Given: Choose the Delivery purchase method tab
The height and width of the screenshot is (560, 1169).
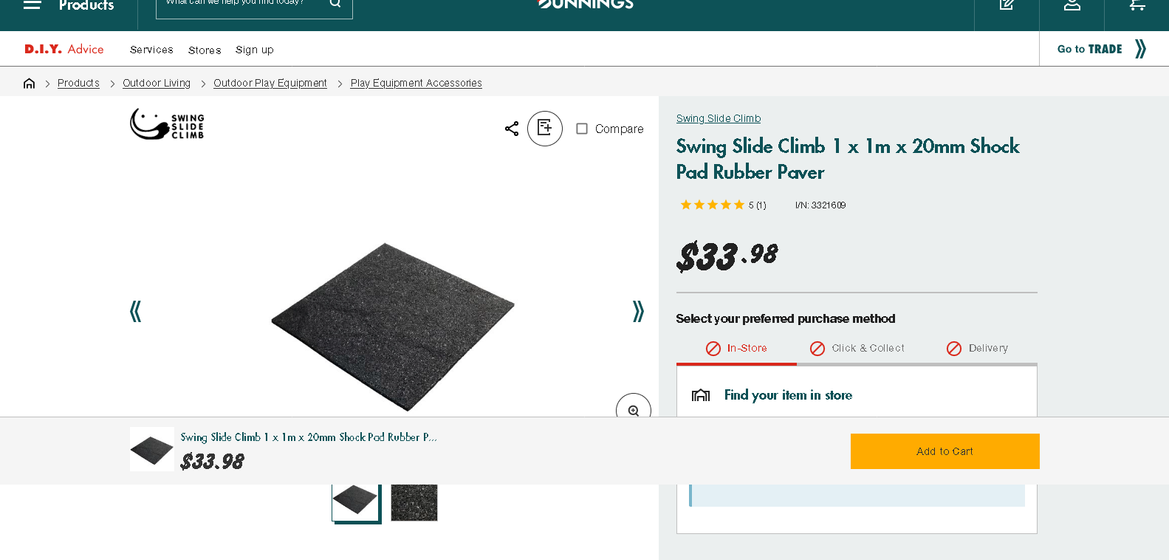Looking at the screenshot, I should click(x=977, y=348).
